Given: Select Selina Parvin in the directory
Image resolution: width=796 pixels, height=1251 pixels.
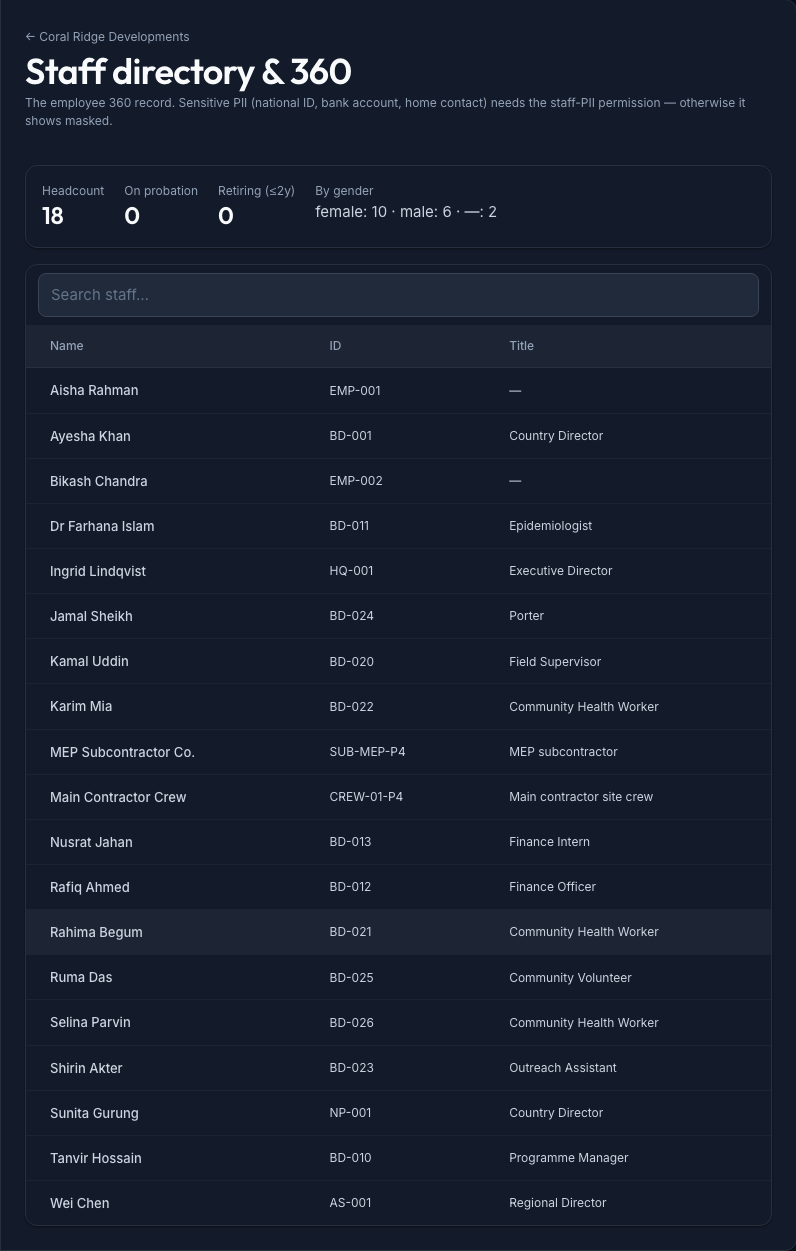Looking at the screenshot, I should [398, 1022].
